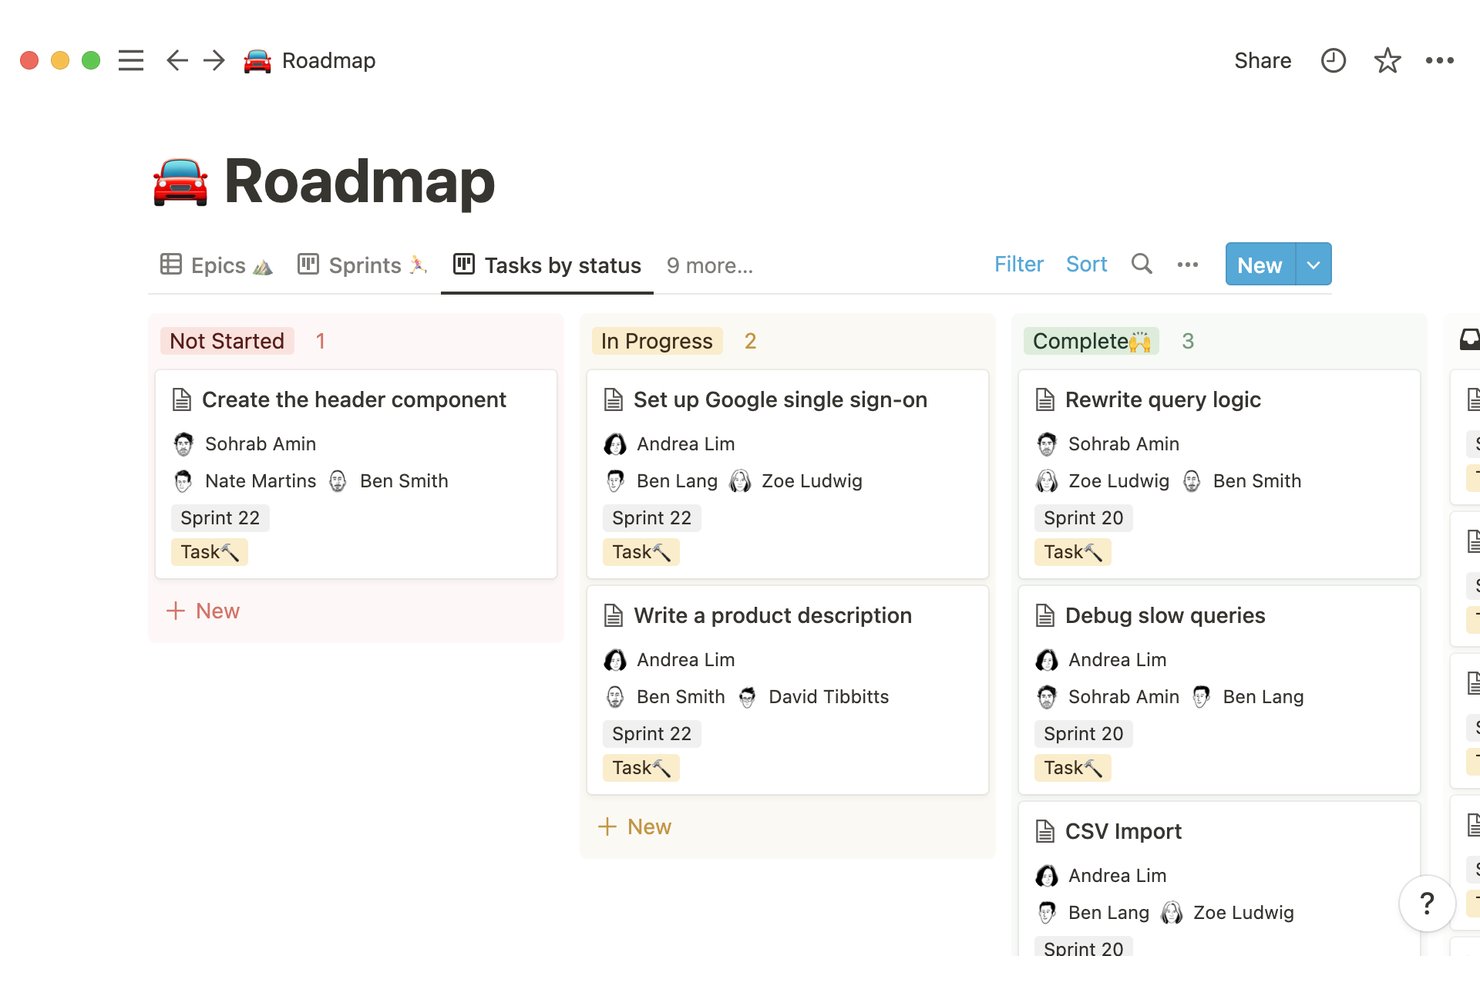1480x987 pixels.
Task: Click the large car emoji page icon
Action: coord(180,182)
